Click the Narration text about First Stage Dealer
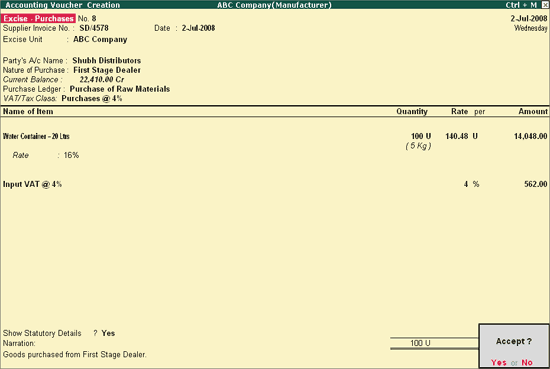 pos(74,355)
